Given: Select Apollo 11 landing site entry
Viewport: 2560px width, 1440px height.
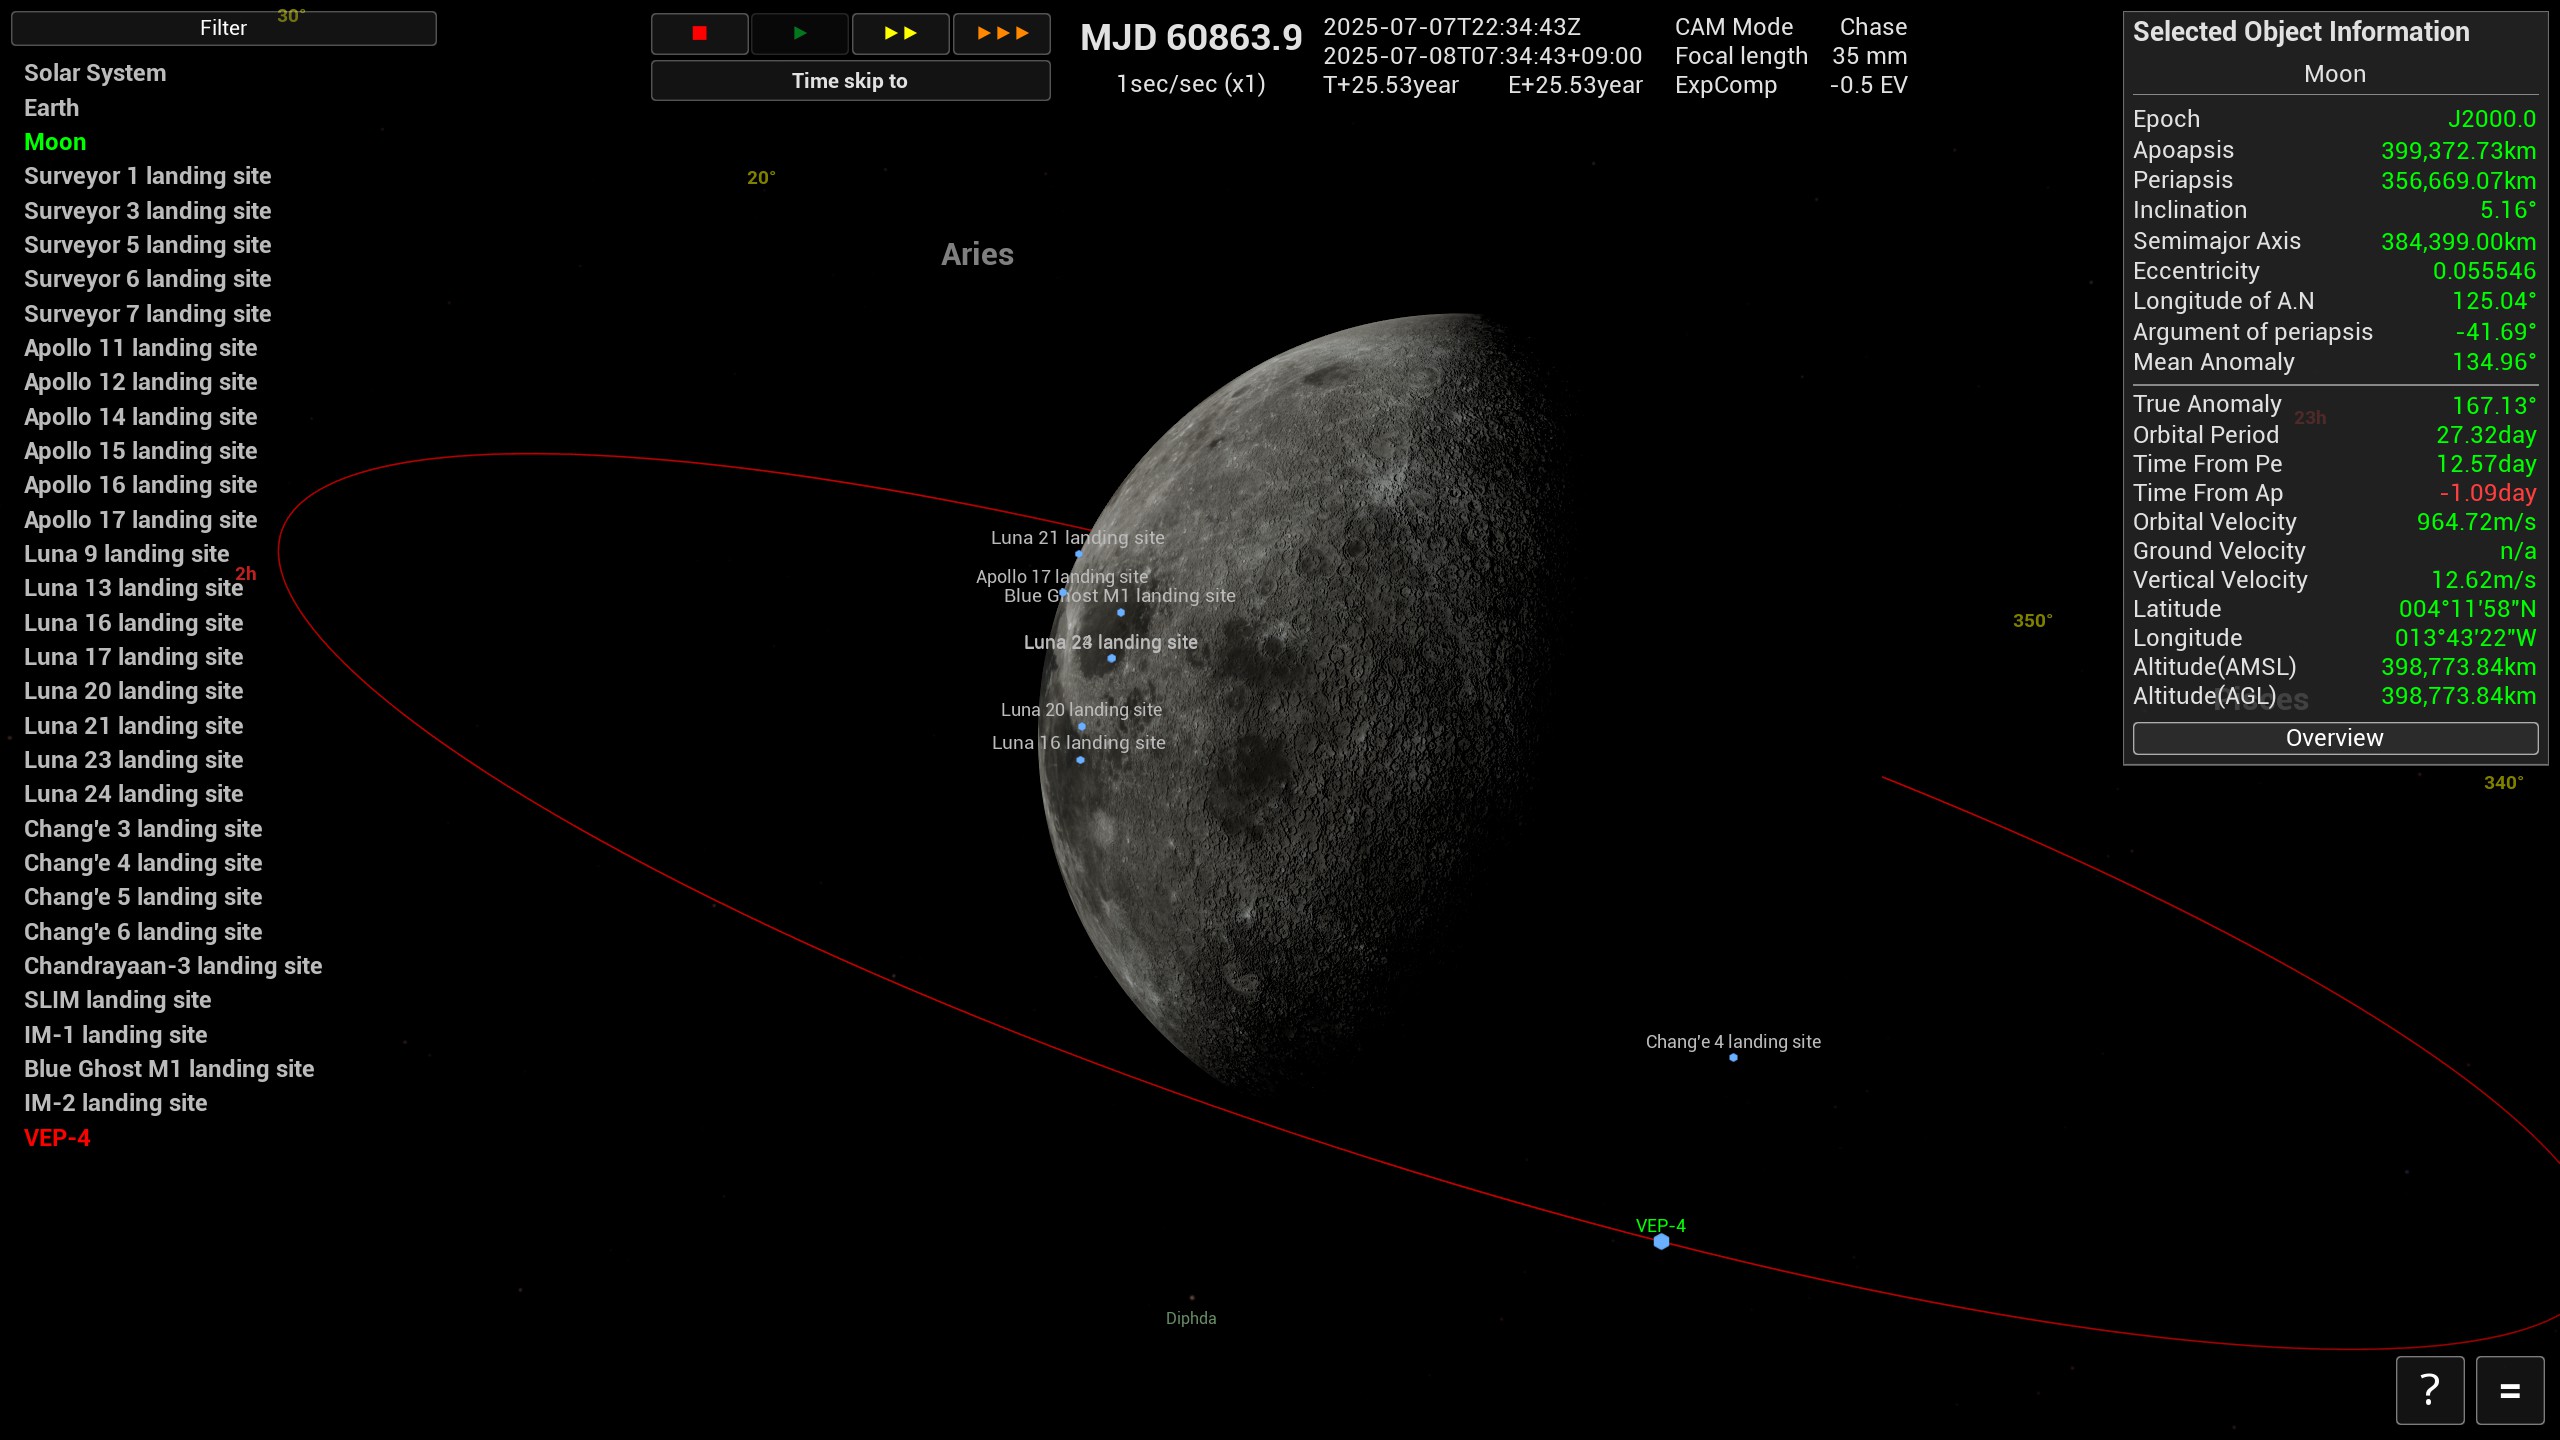Looking at the screenshot, I should (140, 348).
